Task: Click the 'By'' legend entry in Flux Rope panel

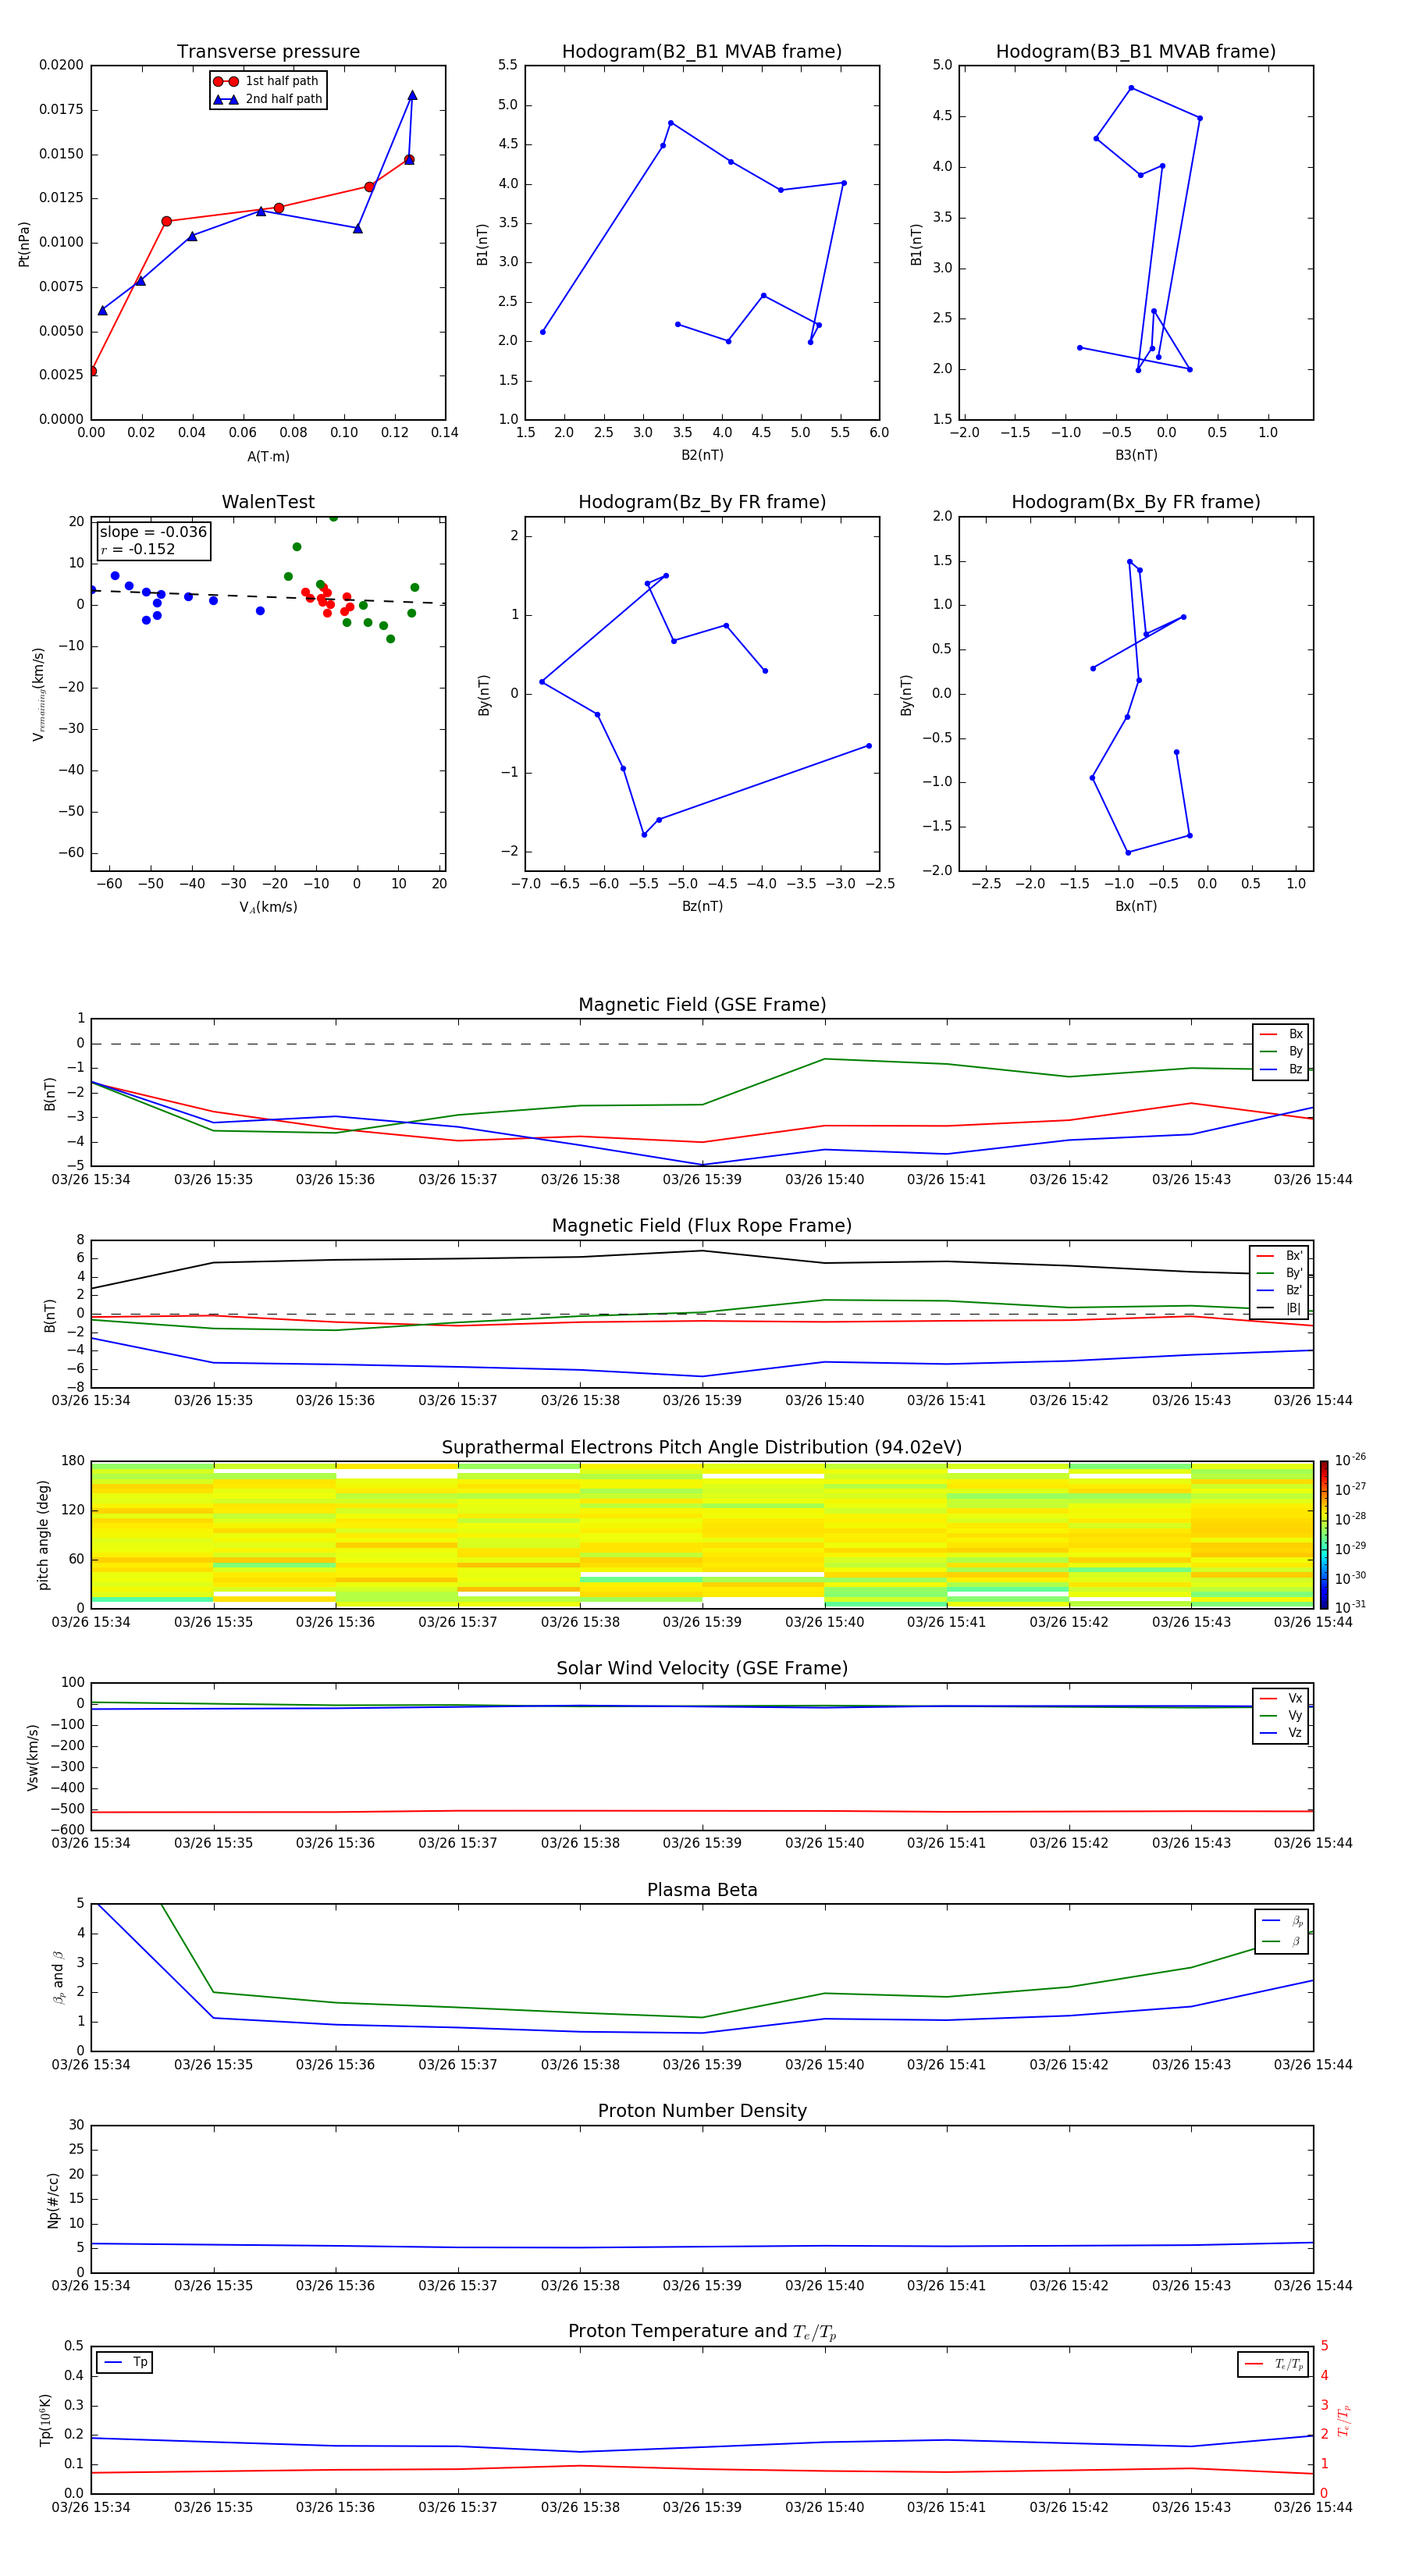Action: point(1280,1273)
